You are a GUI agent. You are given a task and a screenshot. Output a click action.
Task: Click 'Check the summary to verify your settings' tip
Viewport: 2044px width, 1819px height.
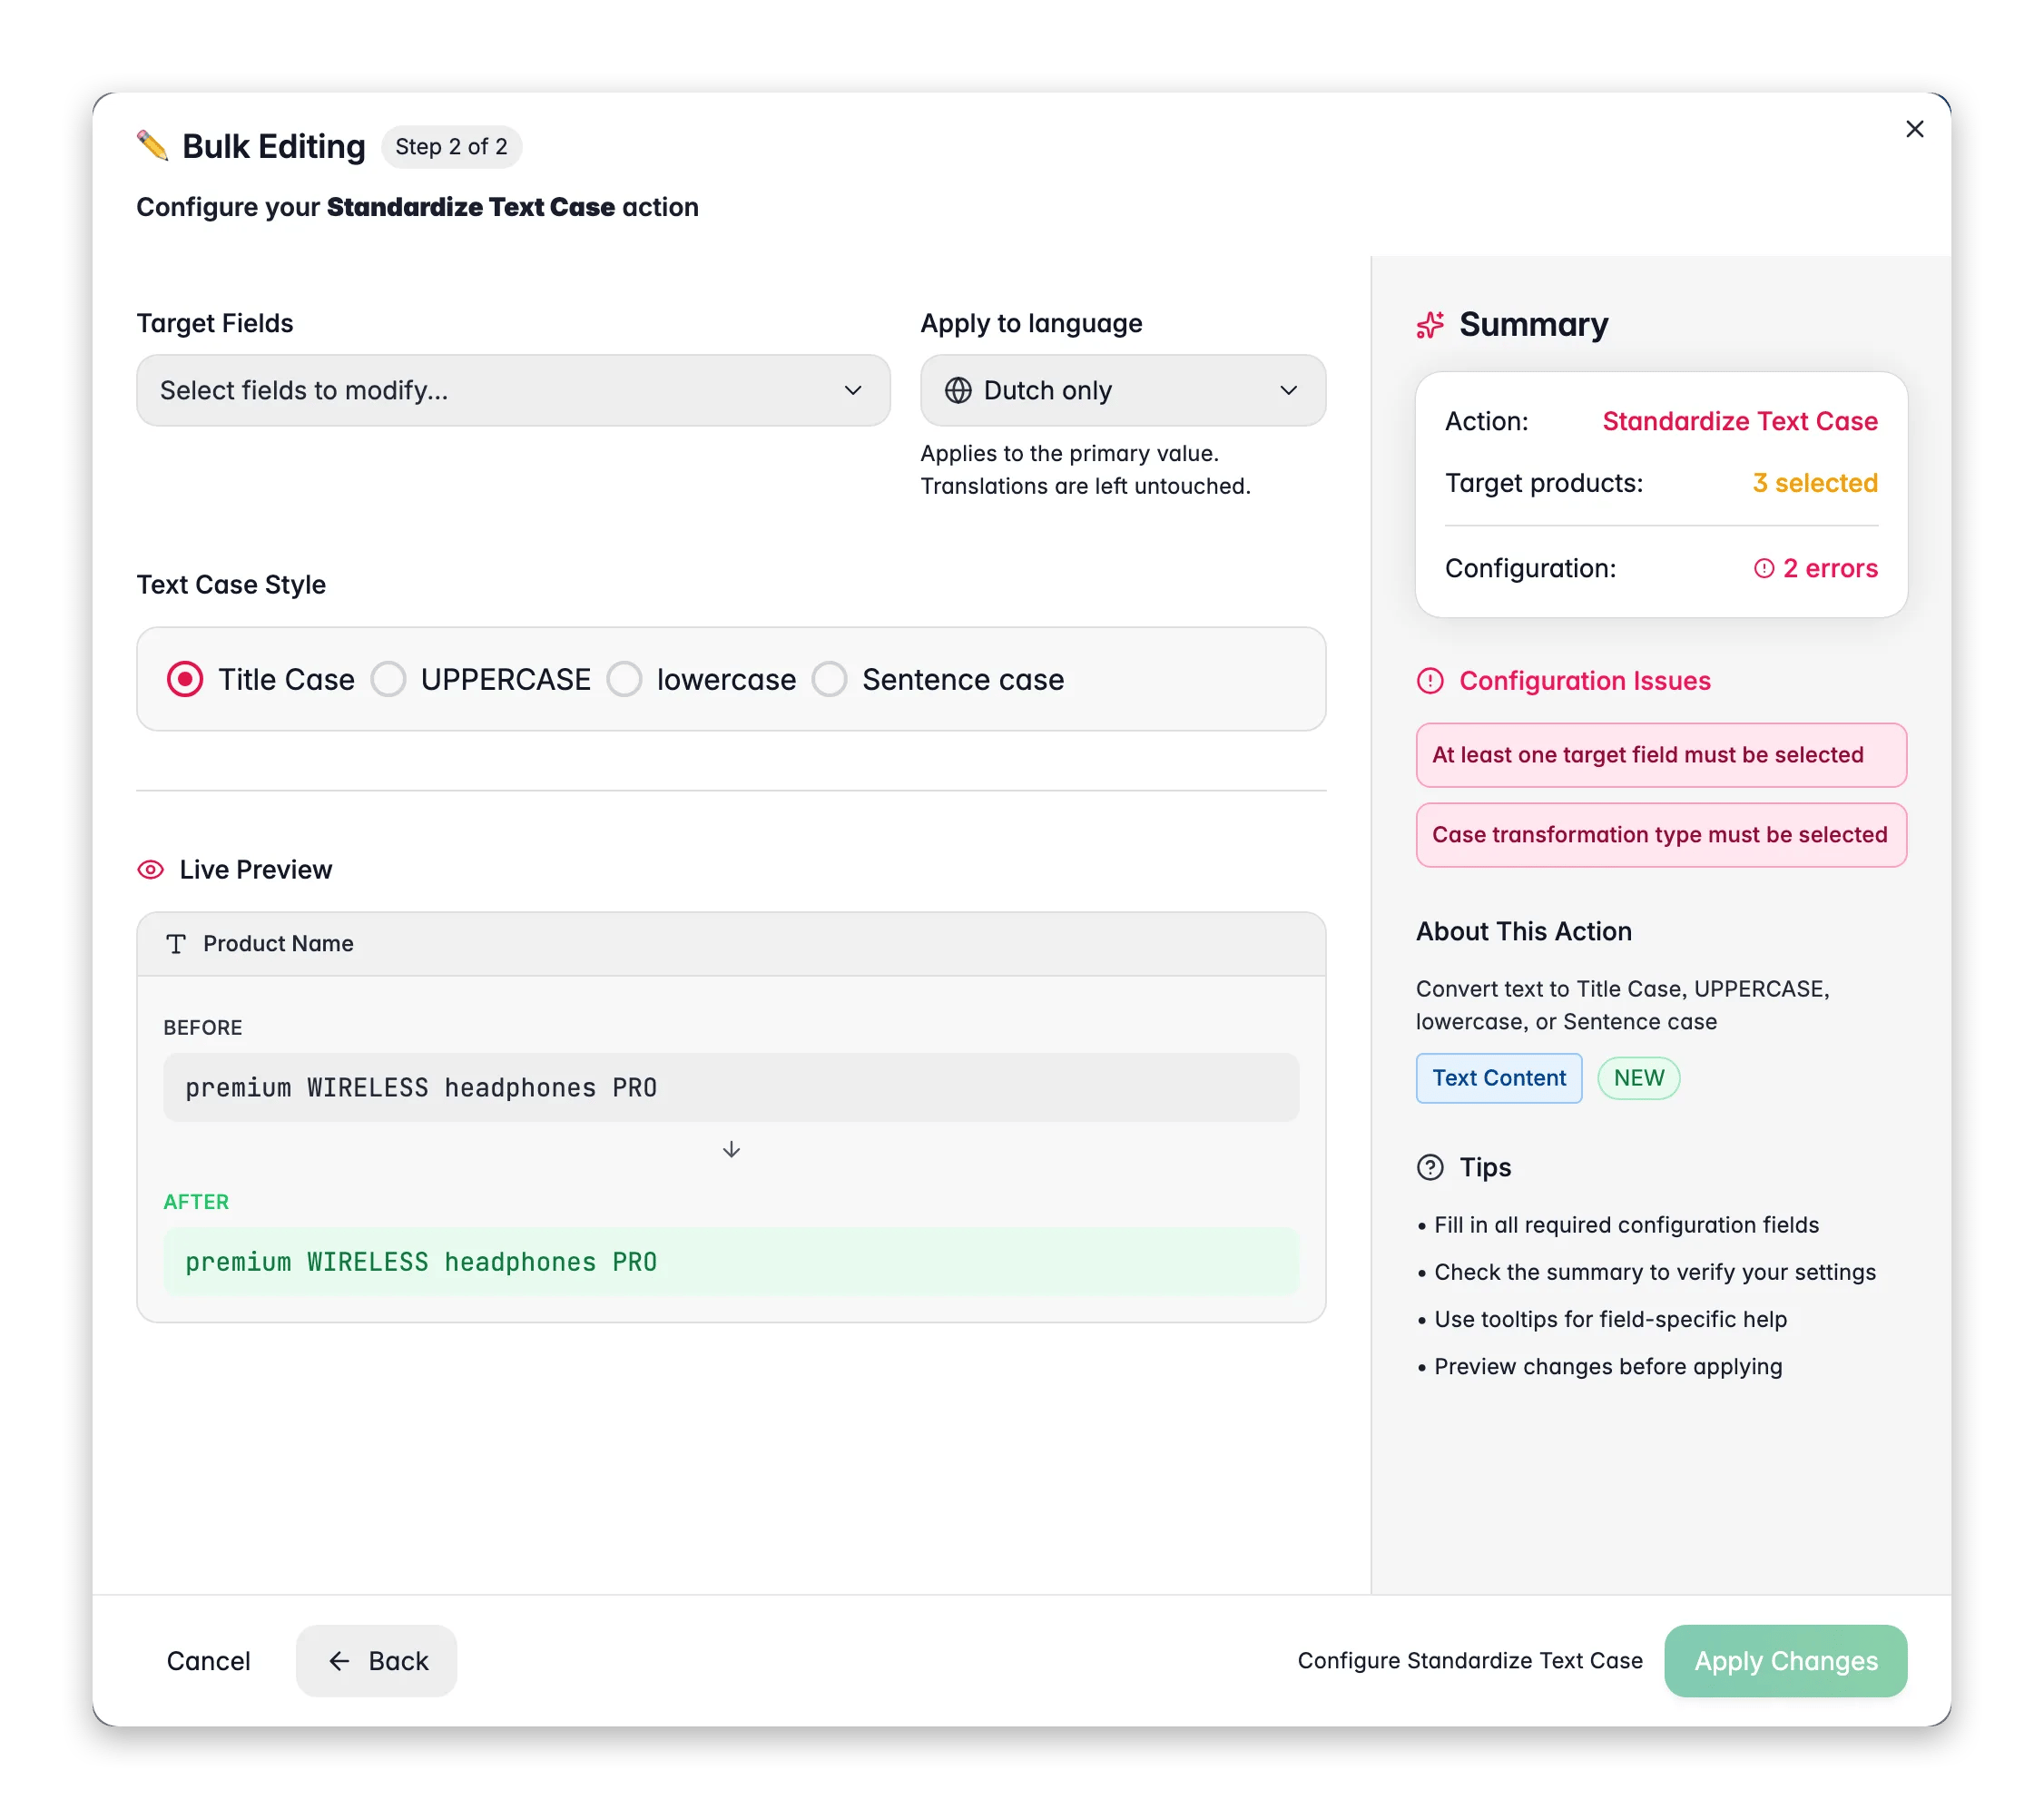tap(1655, 1272)
